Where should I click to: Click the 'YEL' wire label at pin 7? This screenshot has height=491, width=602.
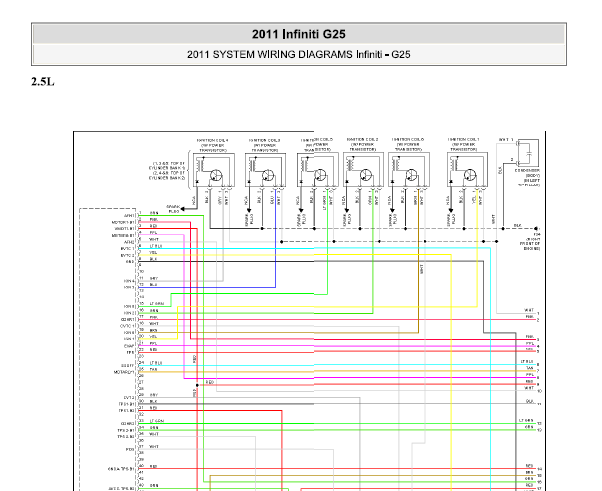153,253
